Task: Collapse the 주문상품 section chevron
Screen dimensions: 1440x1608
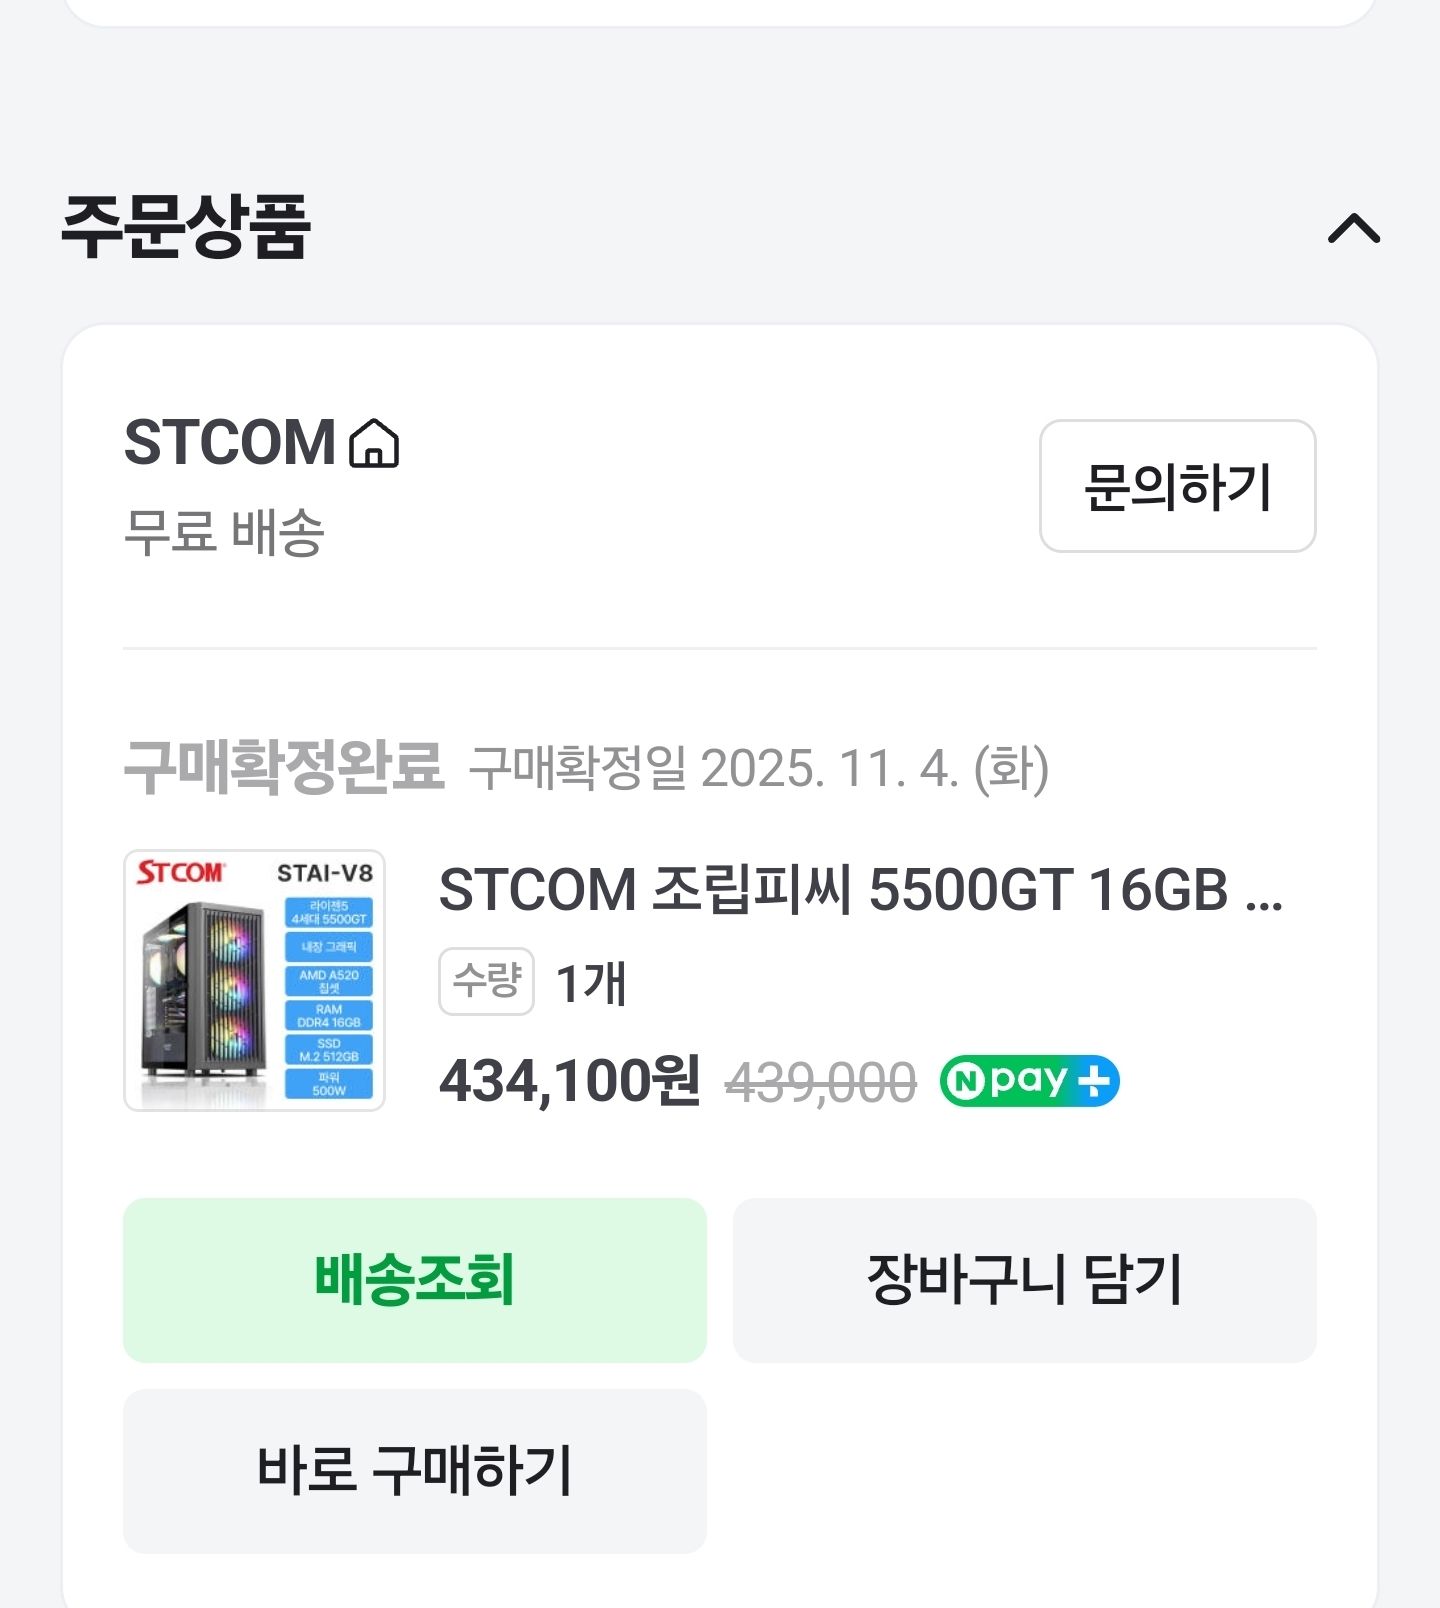Action: pos(1353,229)
